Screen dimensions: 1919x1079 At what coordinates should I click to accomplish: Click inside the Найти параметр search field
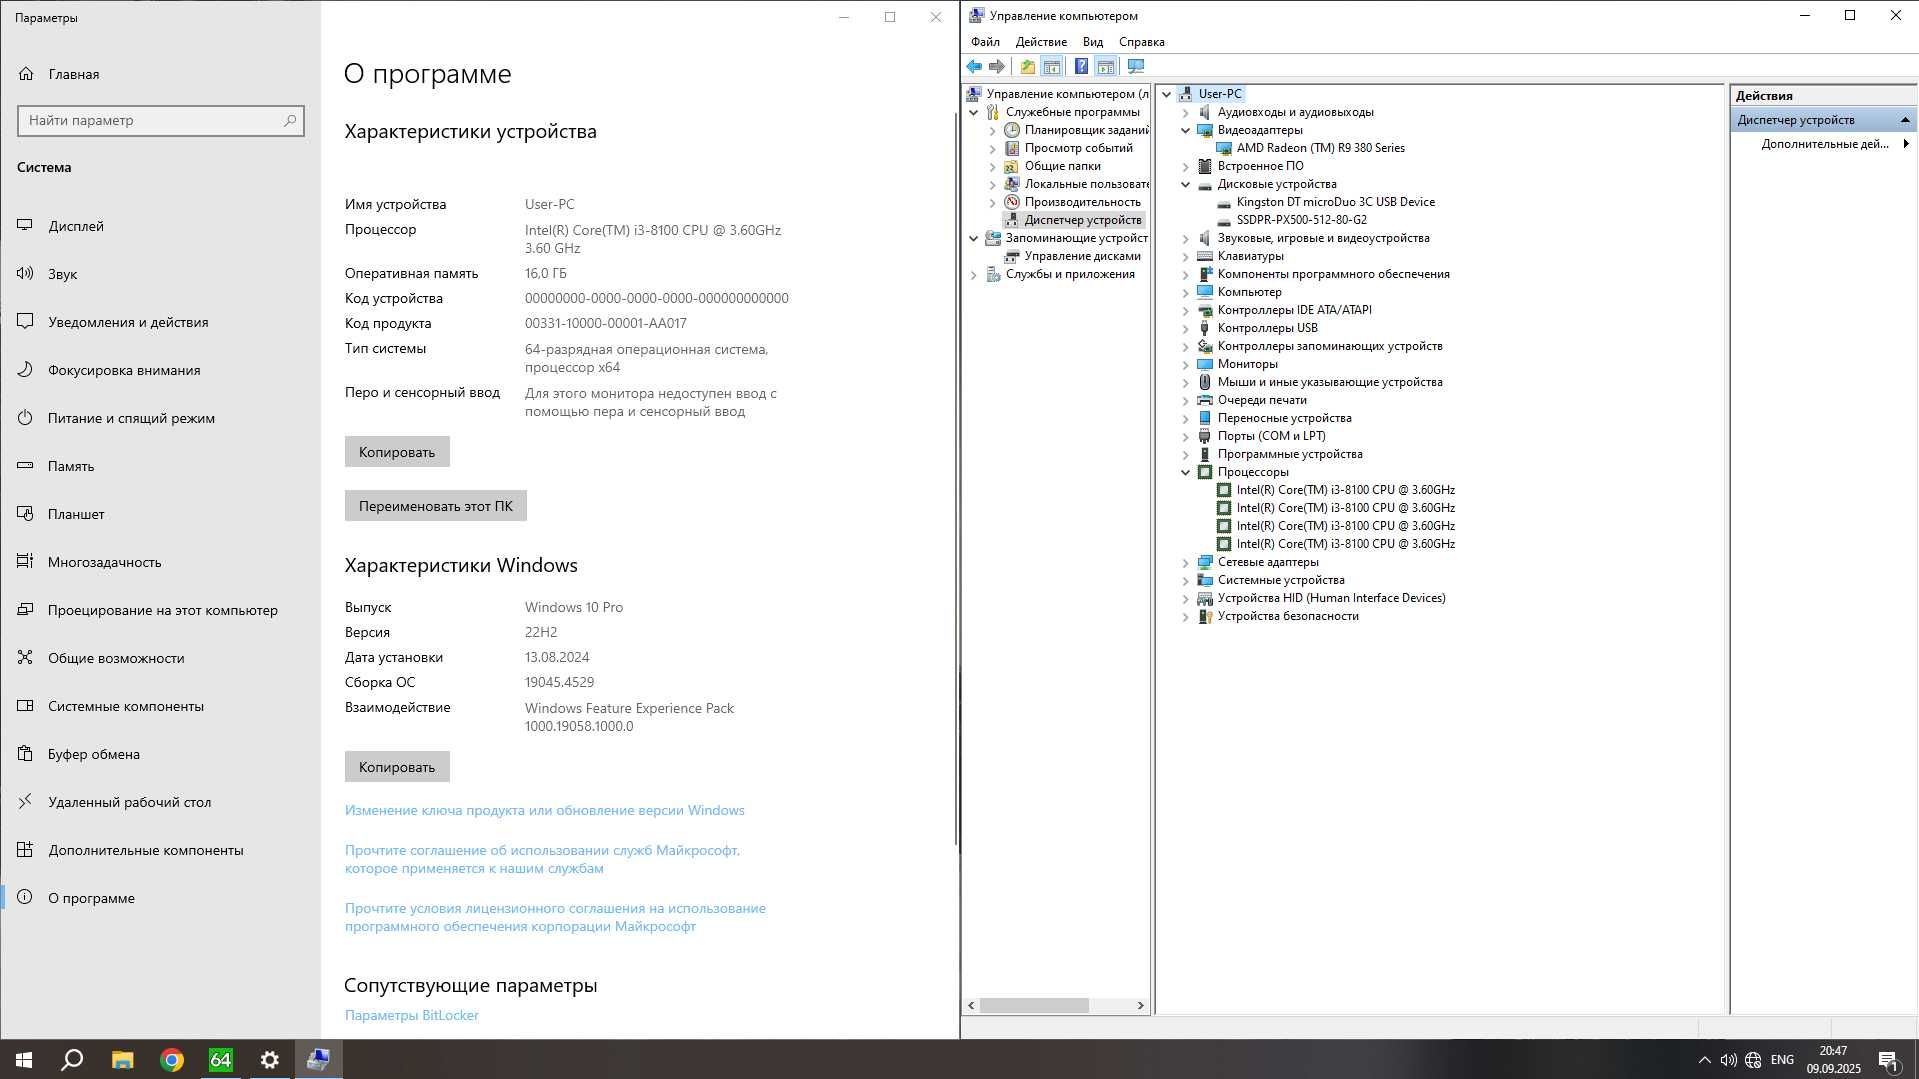click(161, 120)
